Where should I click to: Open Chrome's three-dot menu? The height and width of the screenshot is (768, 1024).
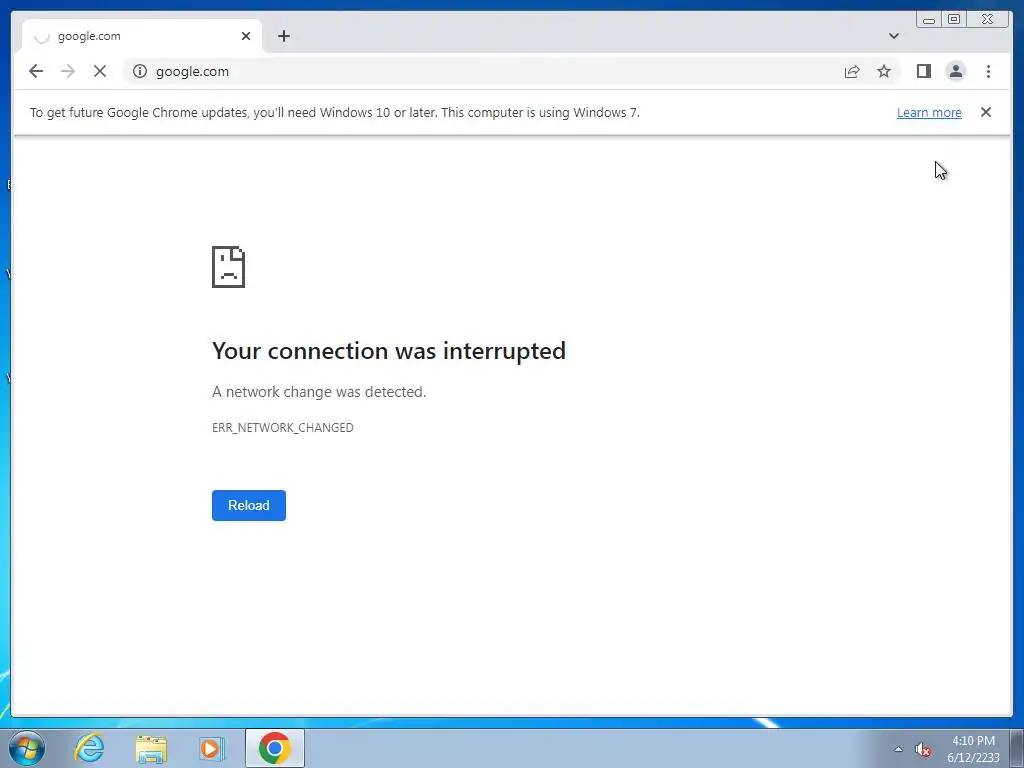click(988, 71)
